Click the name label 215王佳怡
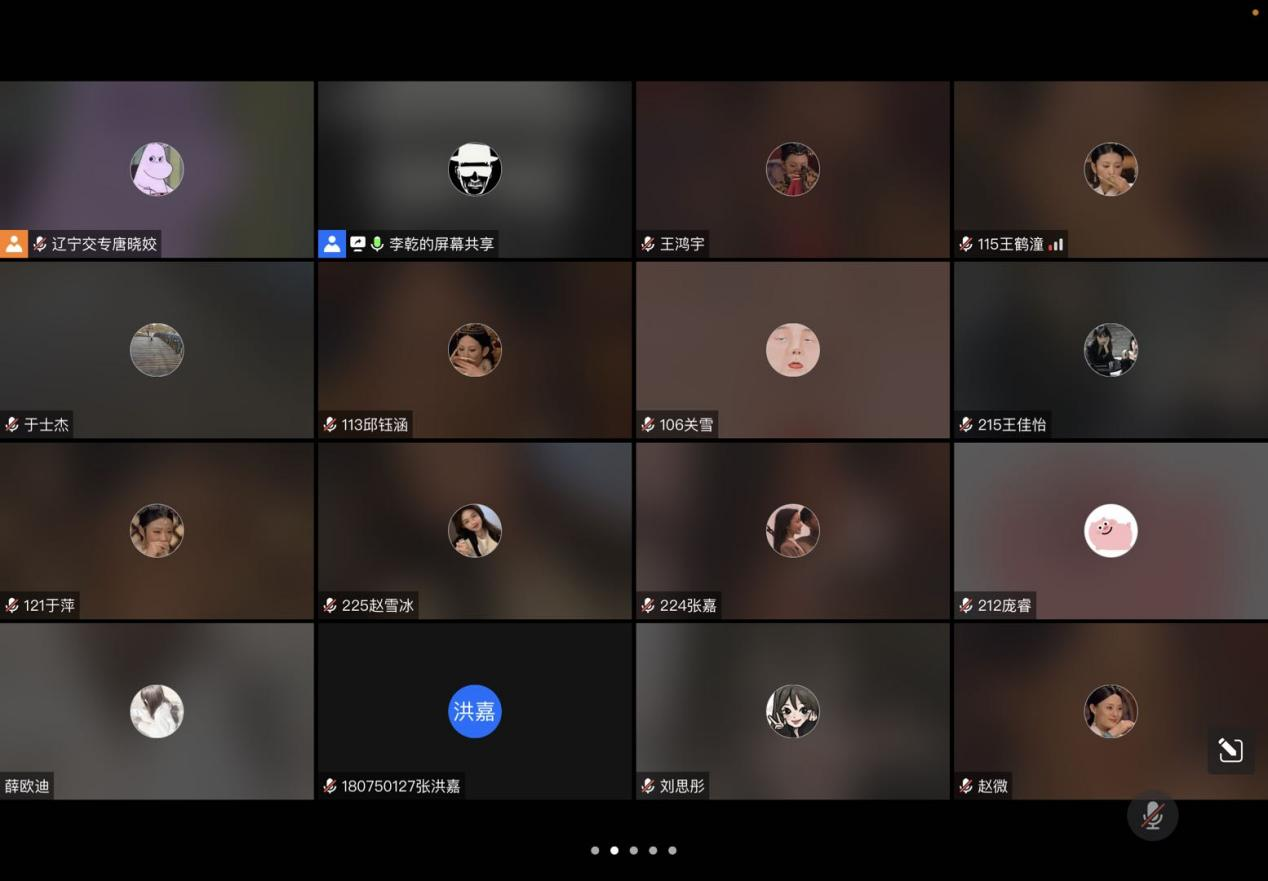Image resolution: width=1268 pixels, height=881 pixels. click(x=1012, y=425)
